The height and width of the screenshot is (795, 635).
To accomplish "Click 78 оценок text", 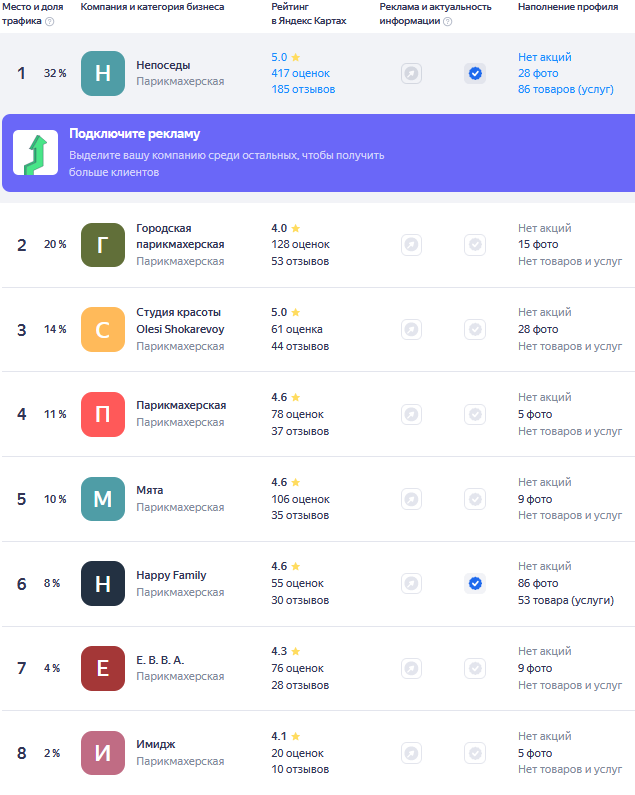I will (x=297, y=414).
